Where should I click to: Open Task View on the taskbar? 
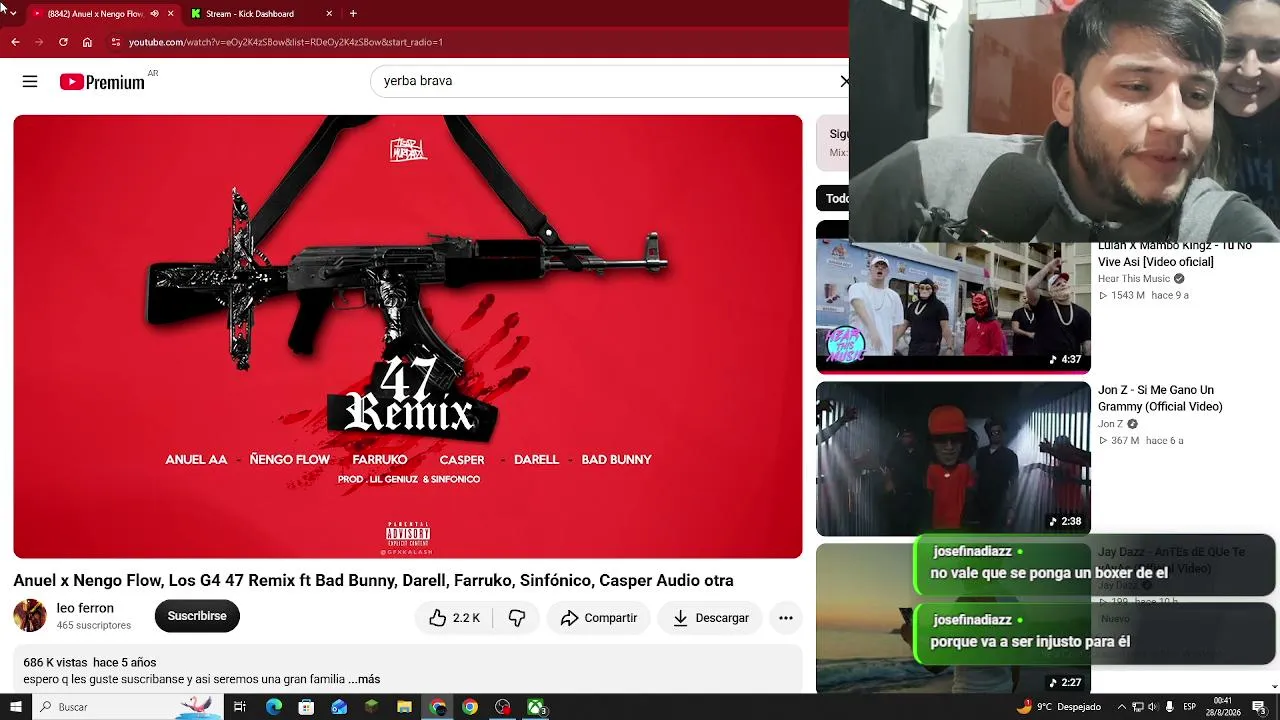click(240, 707)
